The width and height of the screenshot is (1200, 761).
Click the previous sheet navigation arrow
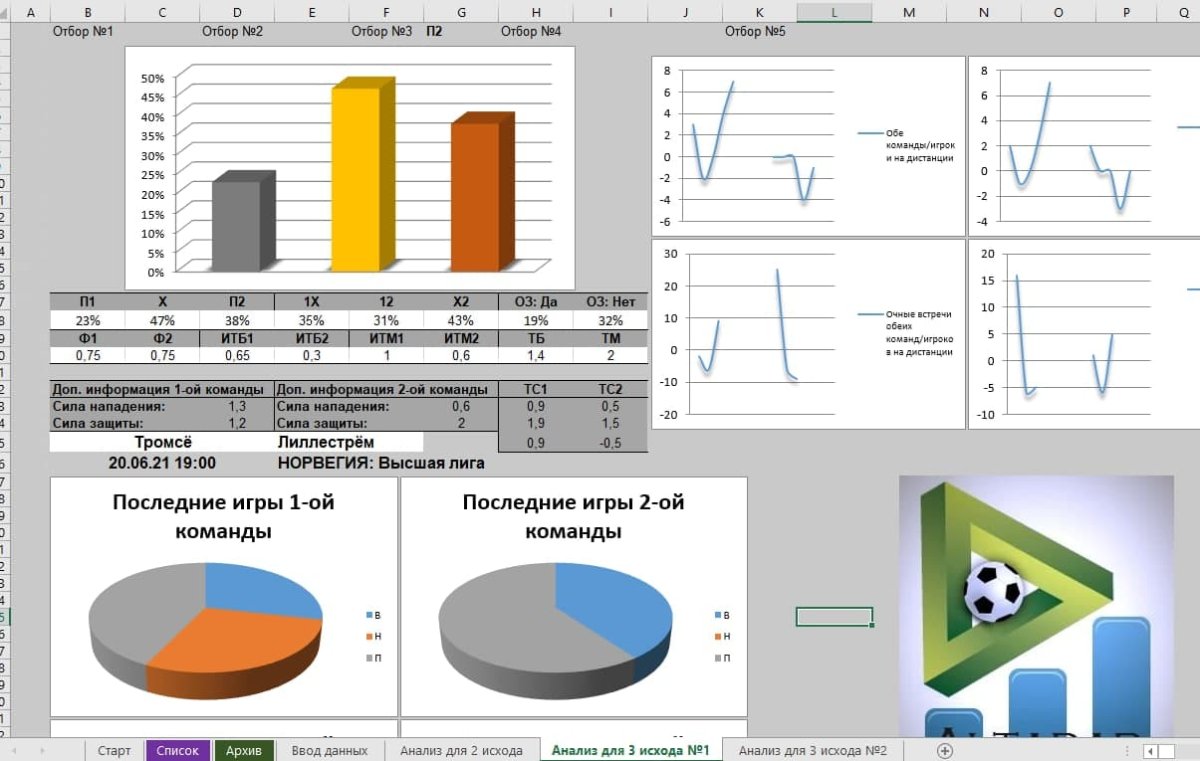coord(14,750)
